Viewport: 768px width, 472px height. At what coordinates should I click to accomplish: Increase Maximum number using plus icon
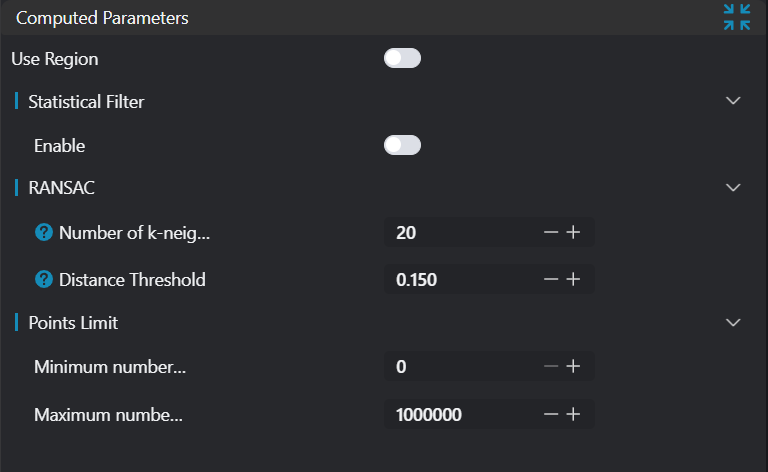(573, 414)
